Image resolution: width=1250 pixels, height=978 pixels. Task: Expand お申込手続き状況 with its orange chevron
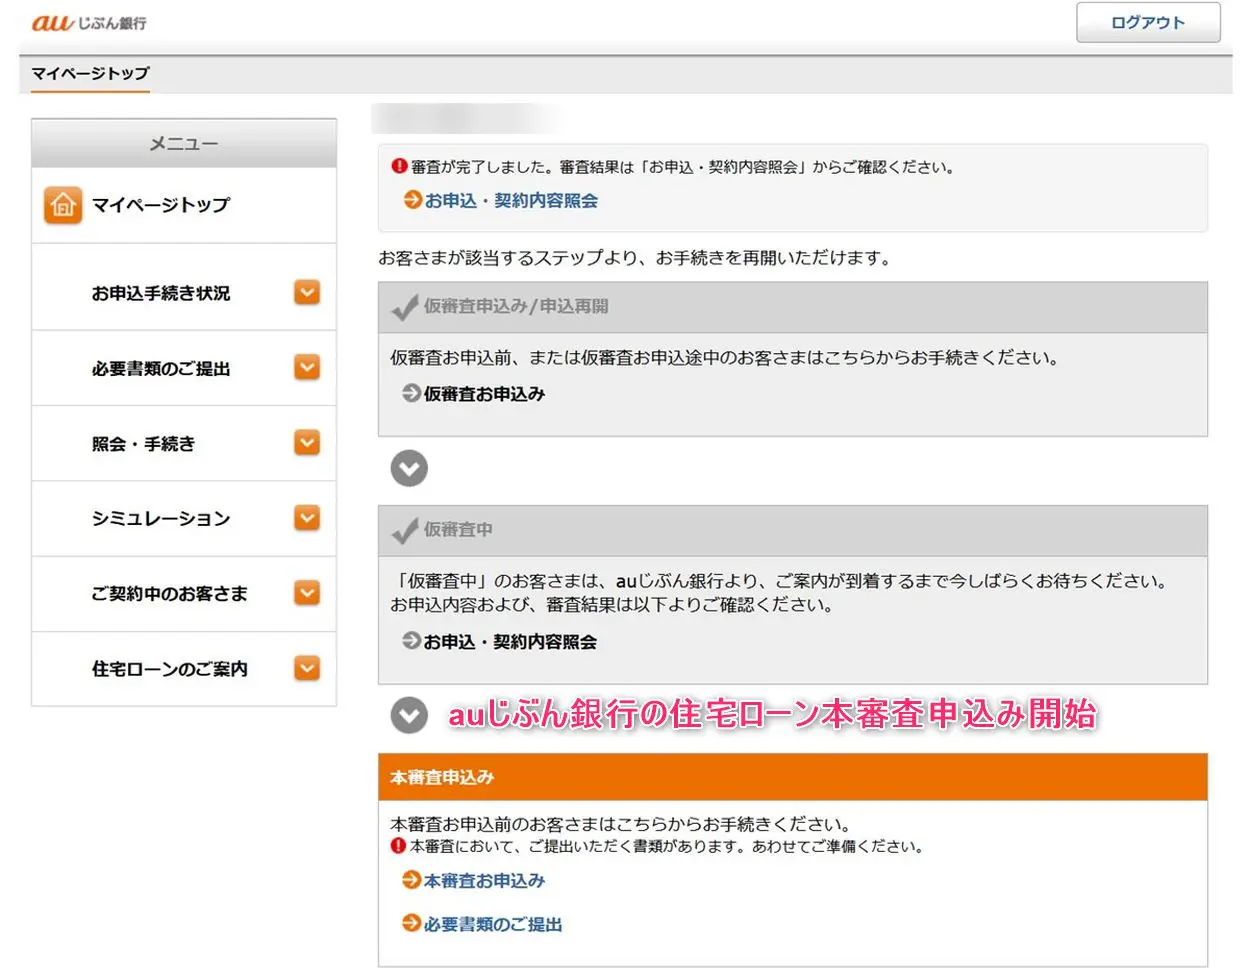pyautogui.click(x=307, y=292)
